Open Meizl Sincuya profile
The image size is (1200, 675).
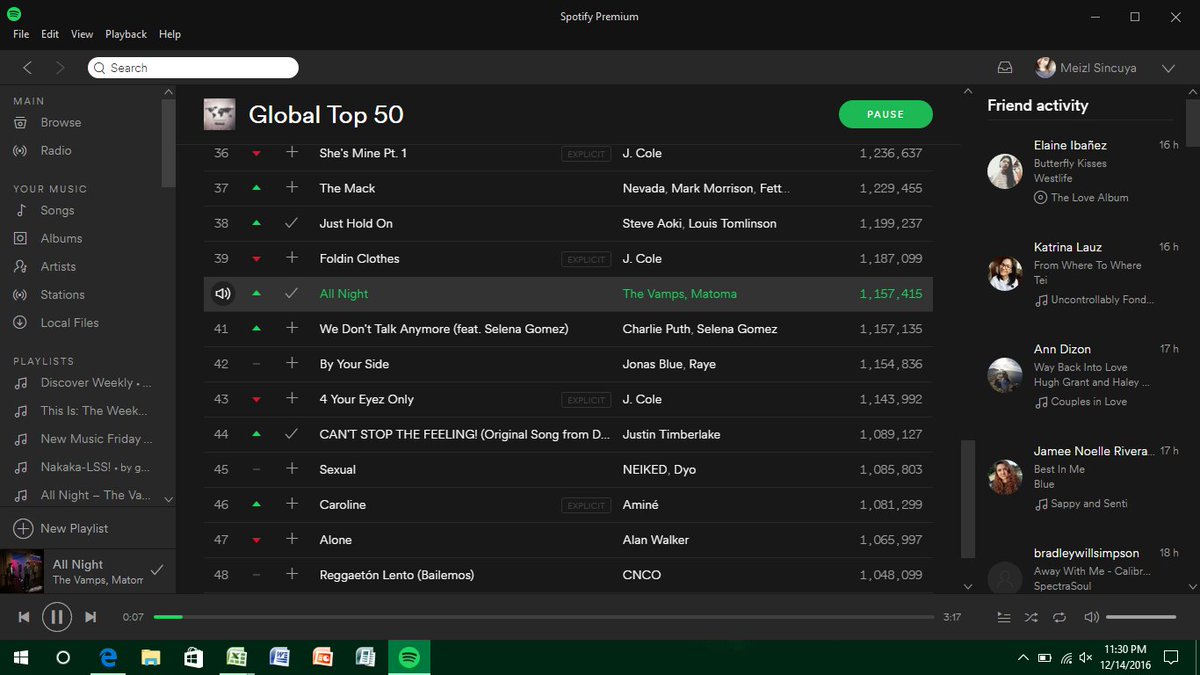coord(1086,68)
